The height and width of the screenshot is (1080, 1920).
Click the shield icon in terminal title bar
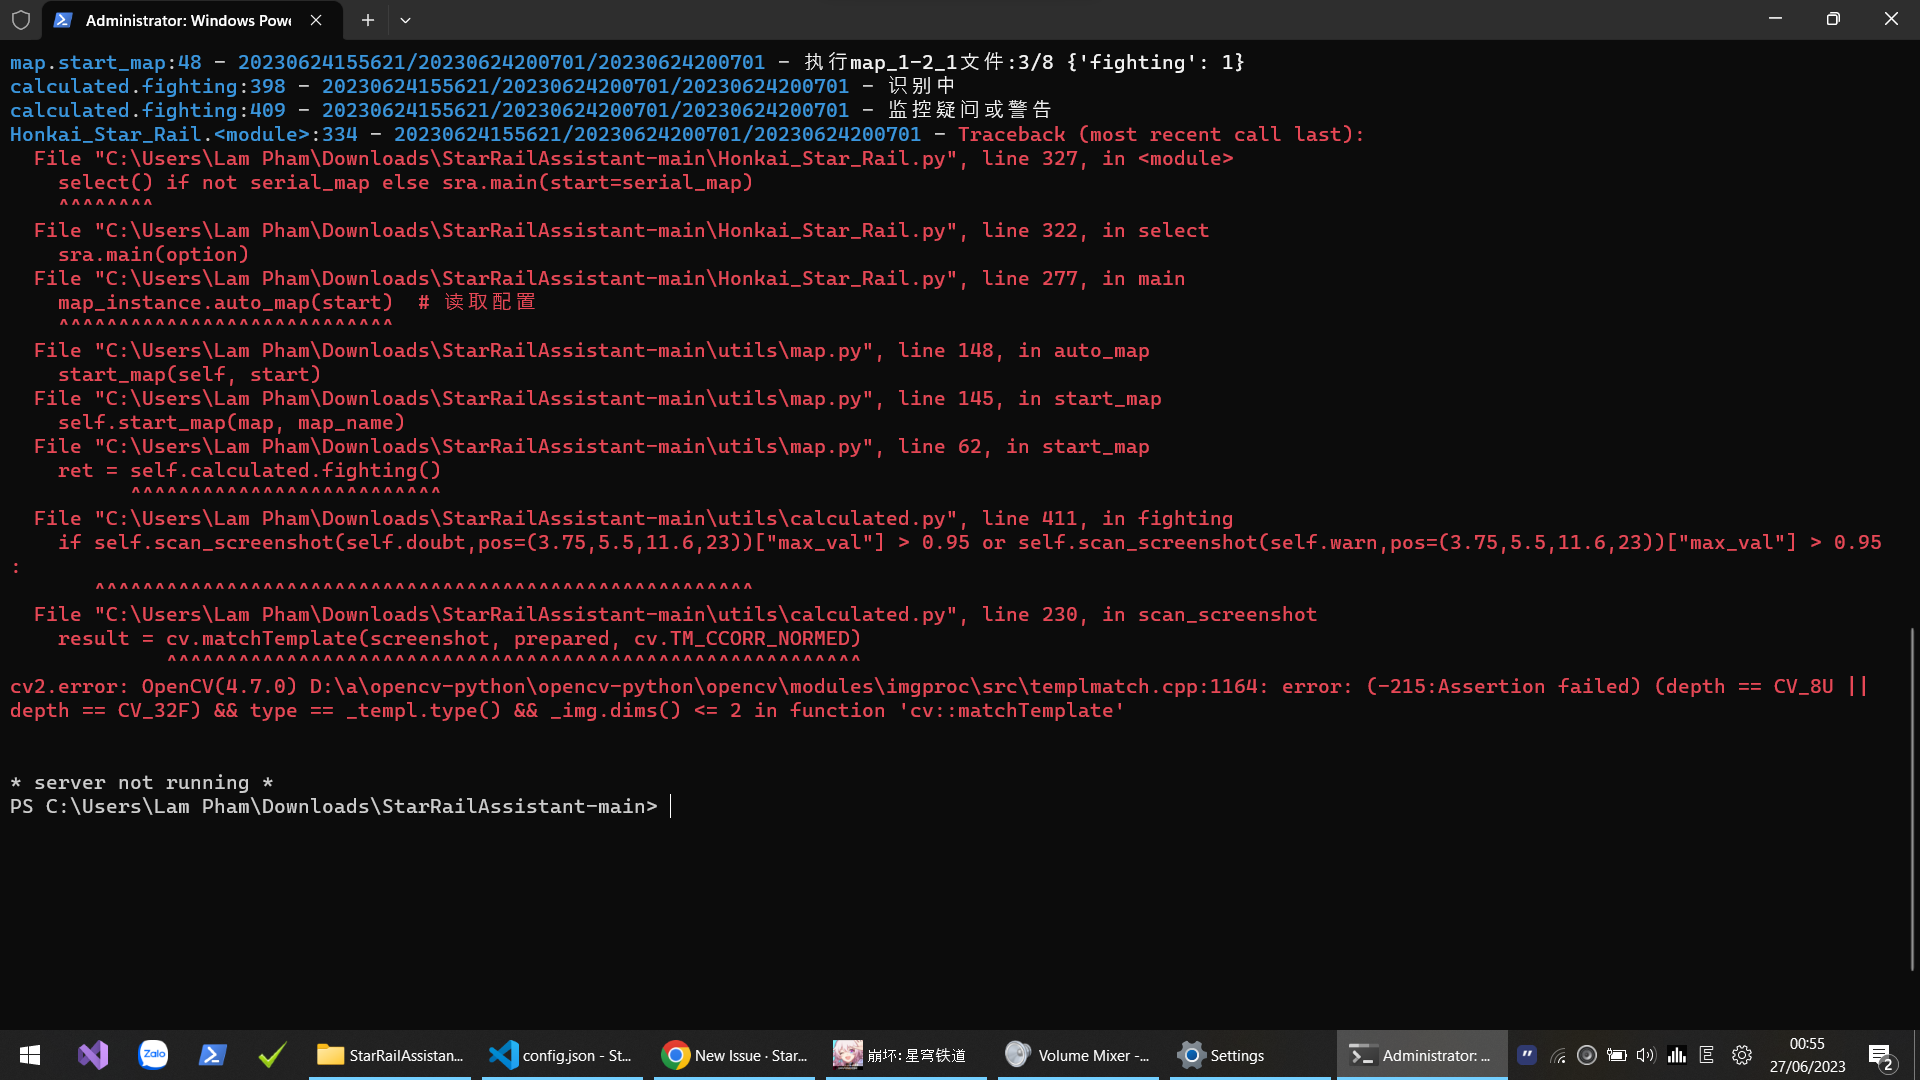click(20, 20)
